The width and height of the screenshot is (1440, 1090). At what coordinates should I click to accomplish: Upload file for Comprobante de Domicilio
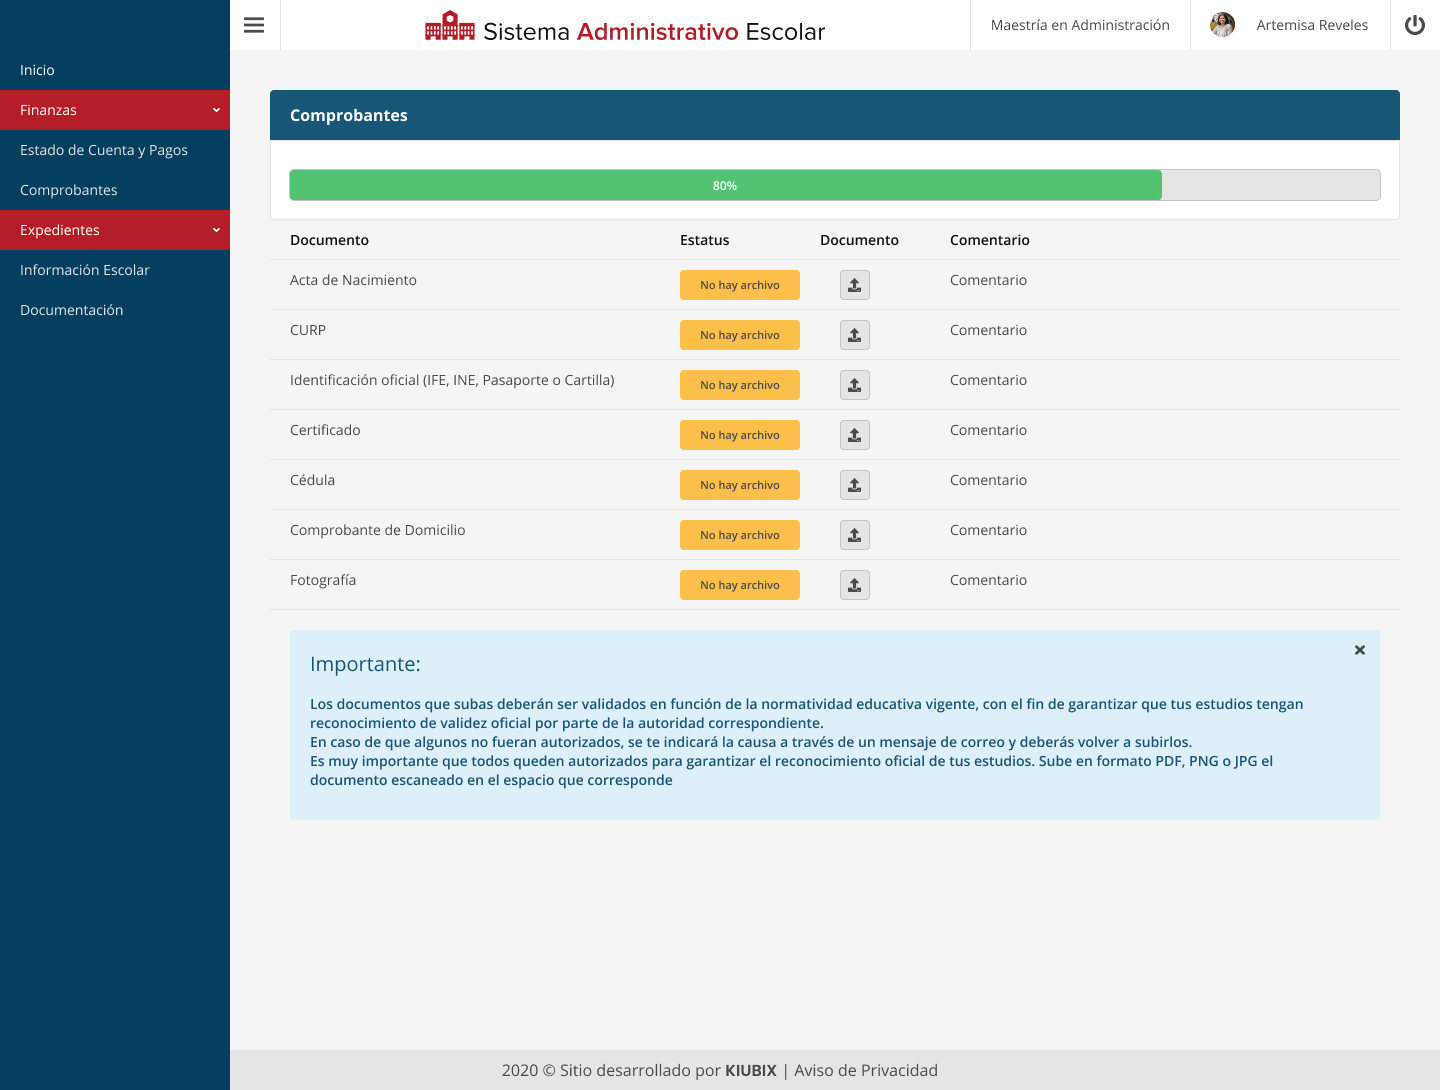(854, 535)
